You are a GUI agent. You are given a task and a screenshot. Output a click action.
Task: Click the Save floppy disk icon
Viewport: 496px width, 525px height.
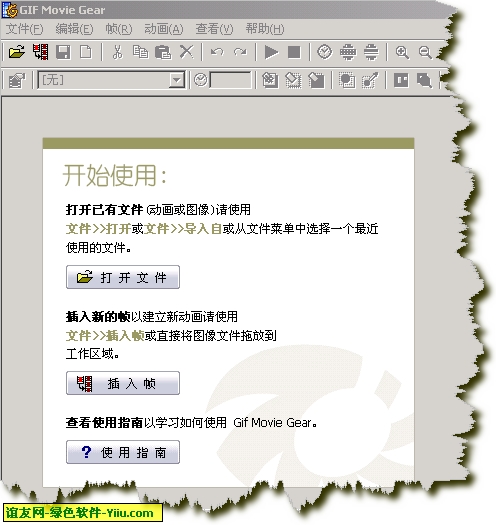(x=63, y=52)
